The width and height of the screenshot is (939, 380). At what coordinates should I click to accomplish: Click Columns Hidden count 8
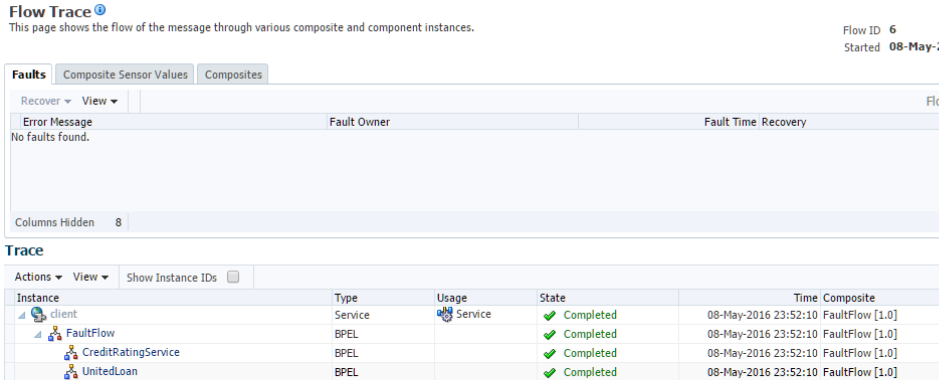tap(119, 223)
